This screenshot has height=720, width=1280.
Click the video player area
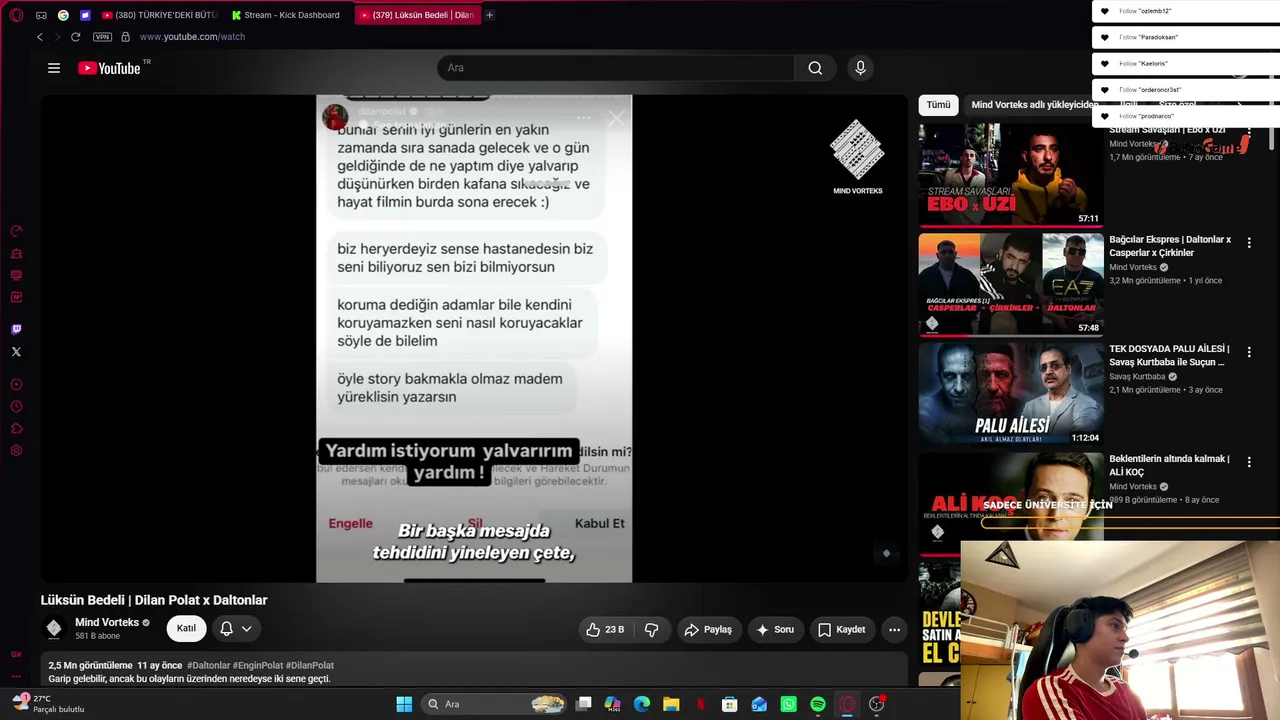coord(474,338)
